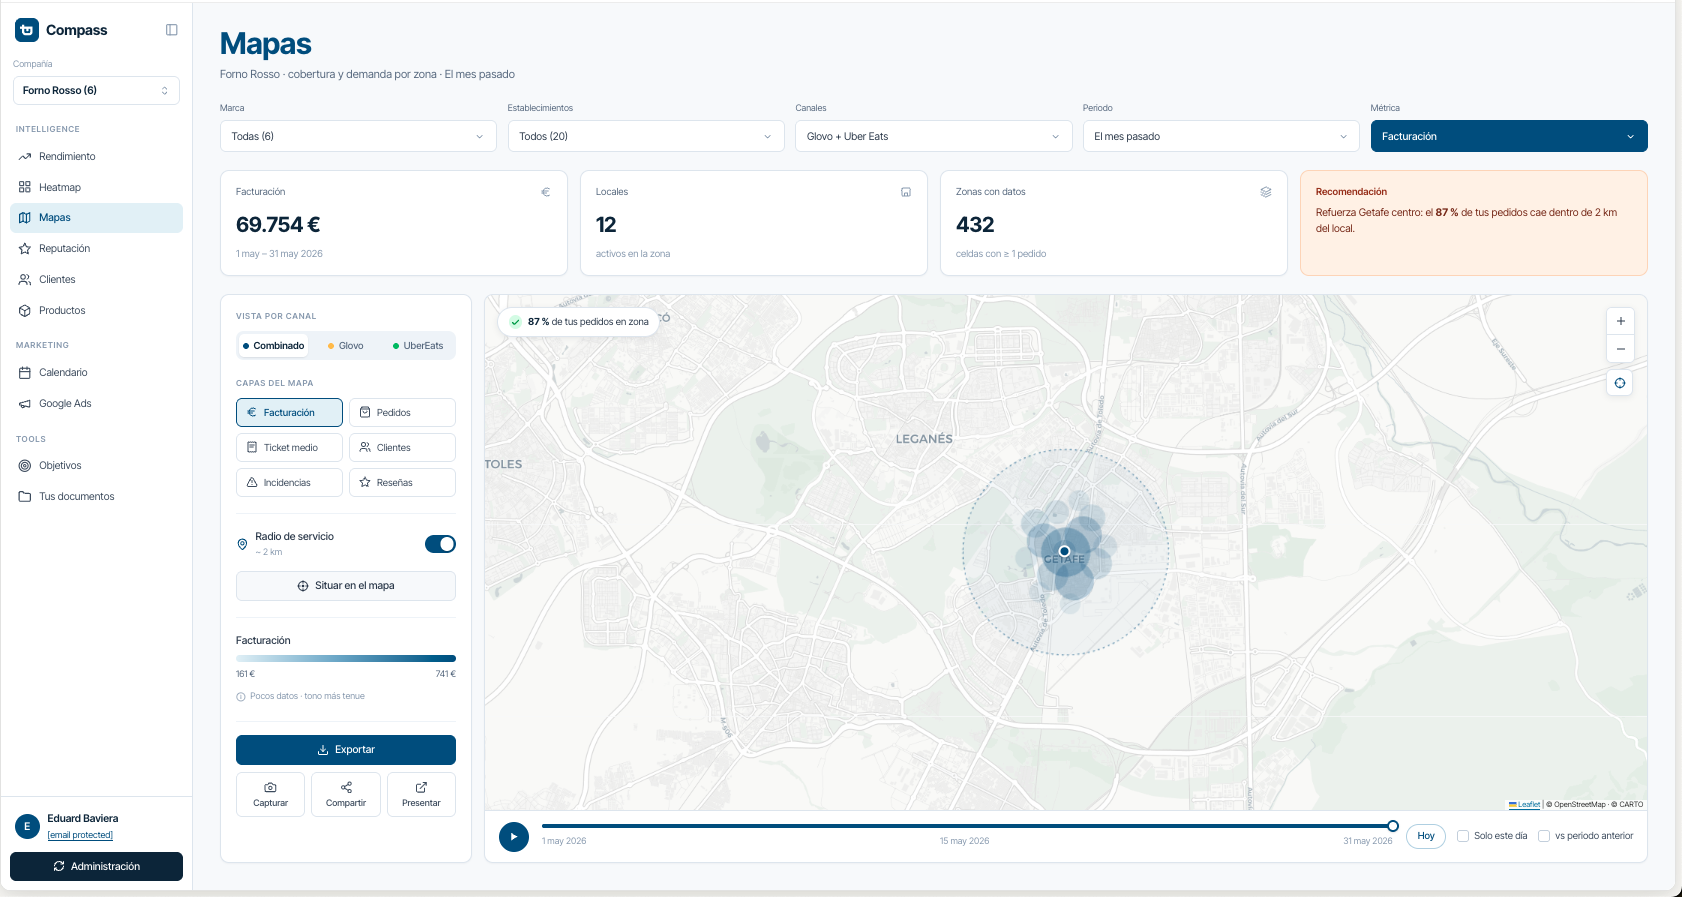Viewport: 1682px width, 897px height.
Task: Click the Compartir share button
Action: pyautogui.click(x=346, y=794)
